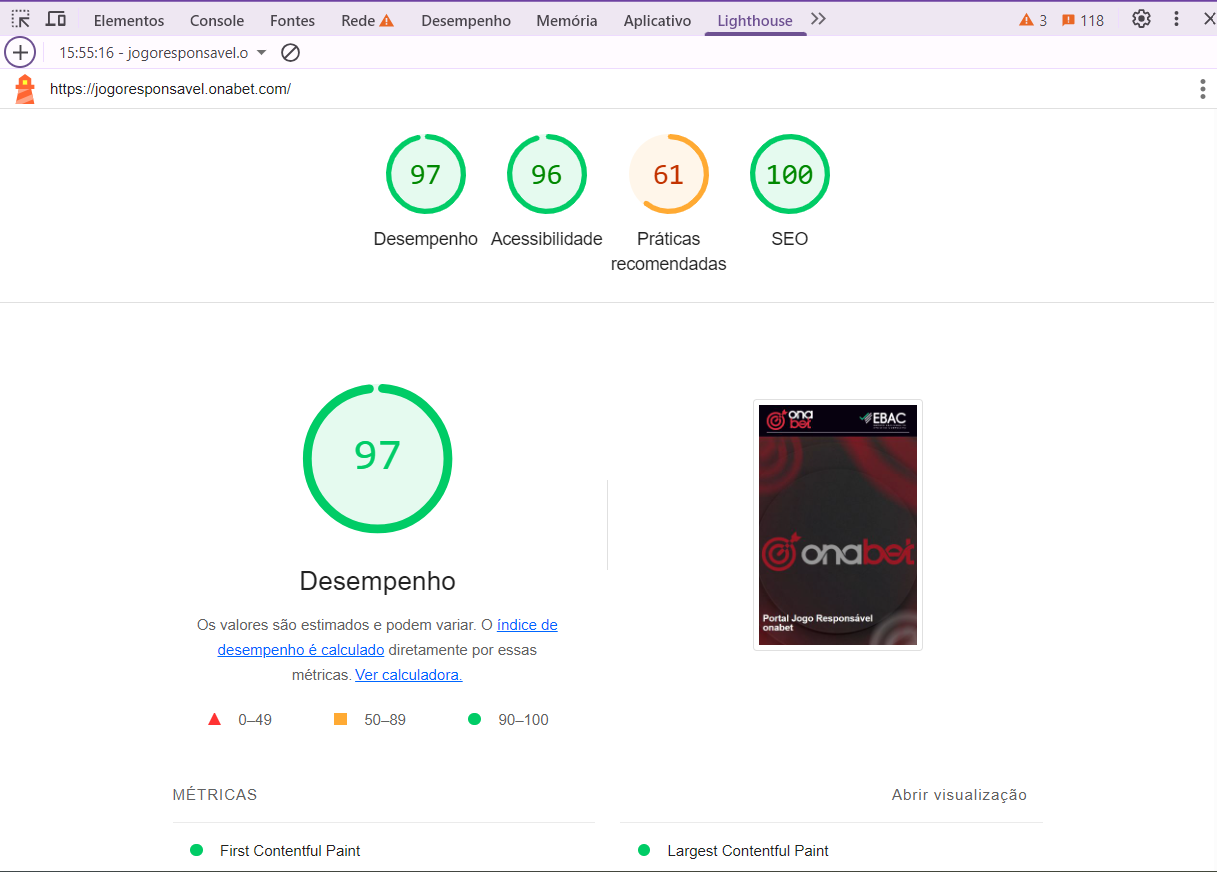Start a new Lighthouse analysis with plus button

[x=20, y=52]
